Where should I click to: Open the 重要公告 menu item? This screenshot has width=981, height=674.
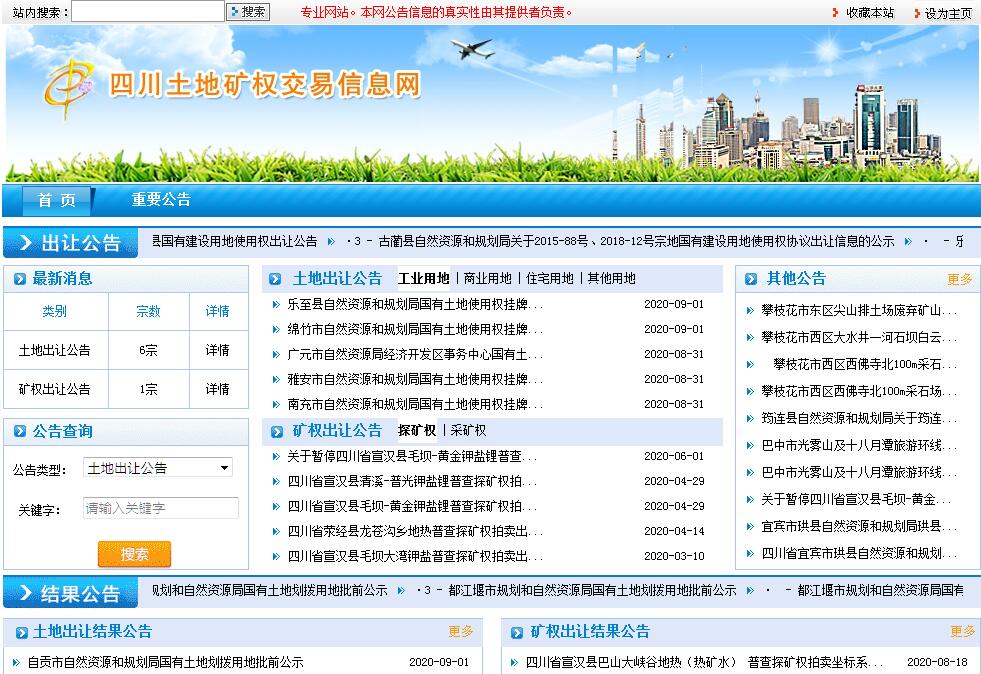[x=161, y=200]
